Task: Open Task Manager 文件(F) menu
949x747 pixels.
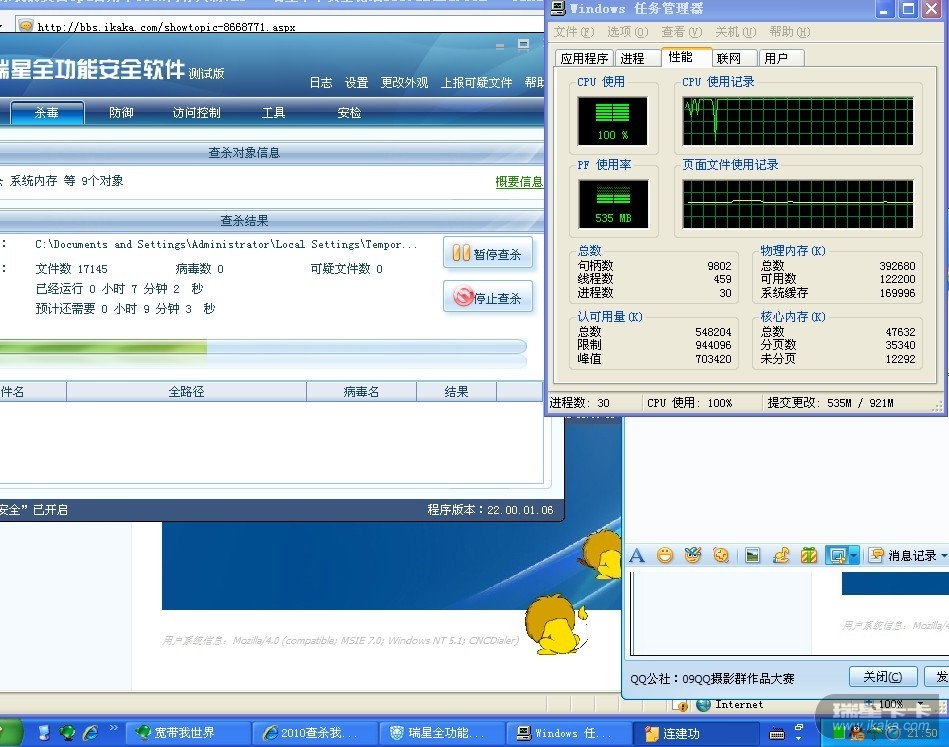Action: pos(574,31)
